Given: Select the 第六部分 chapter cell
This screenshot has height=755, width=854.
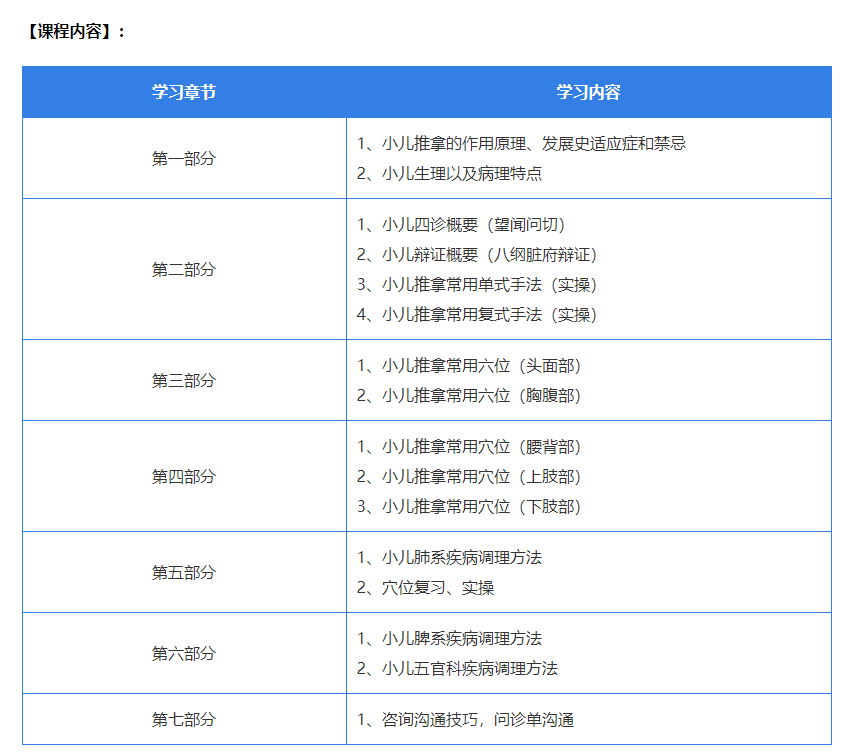Looking at the screenshot, I should pyautogui.click(x=184, y=654).
